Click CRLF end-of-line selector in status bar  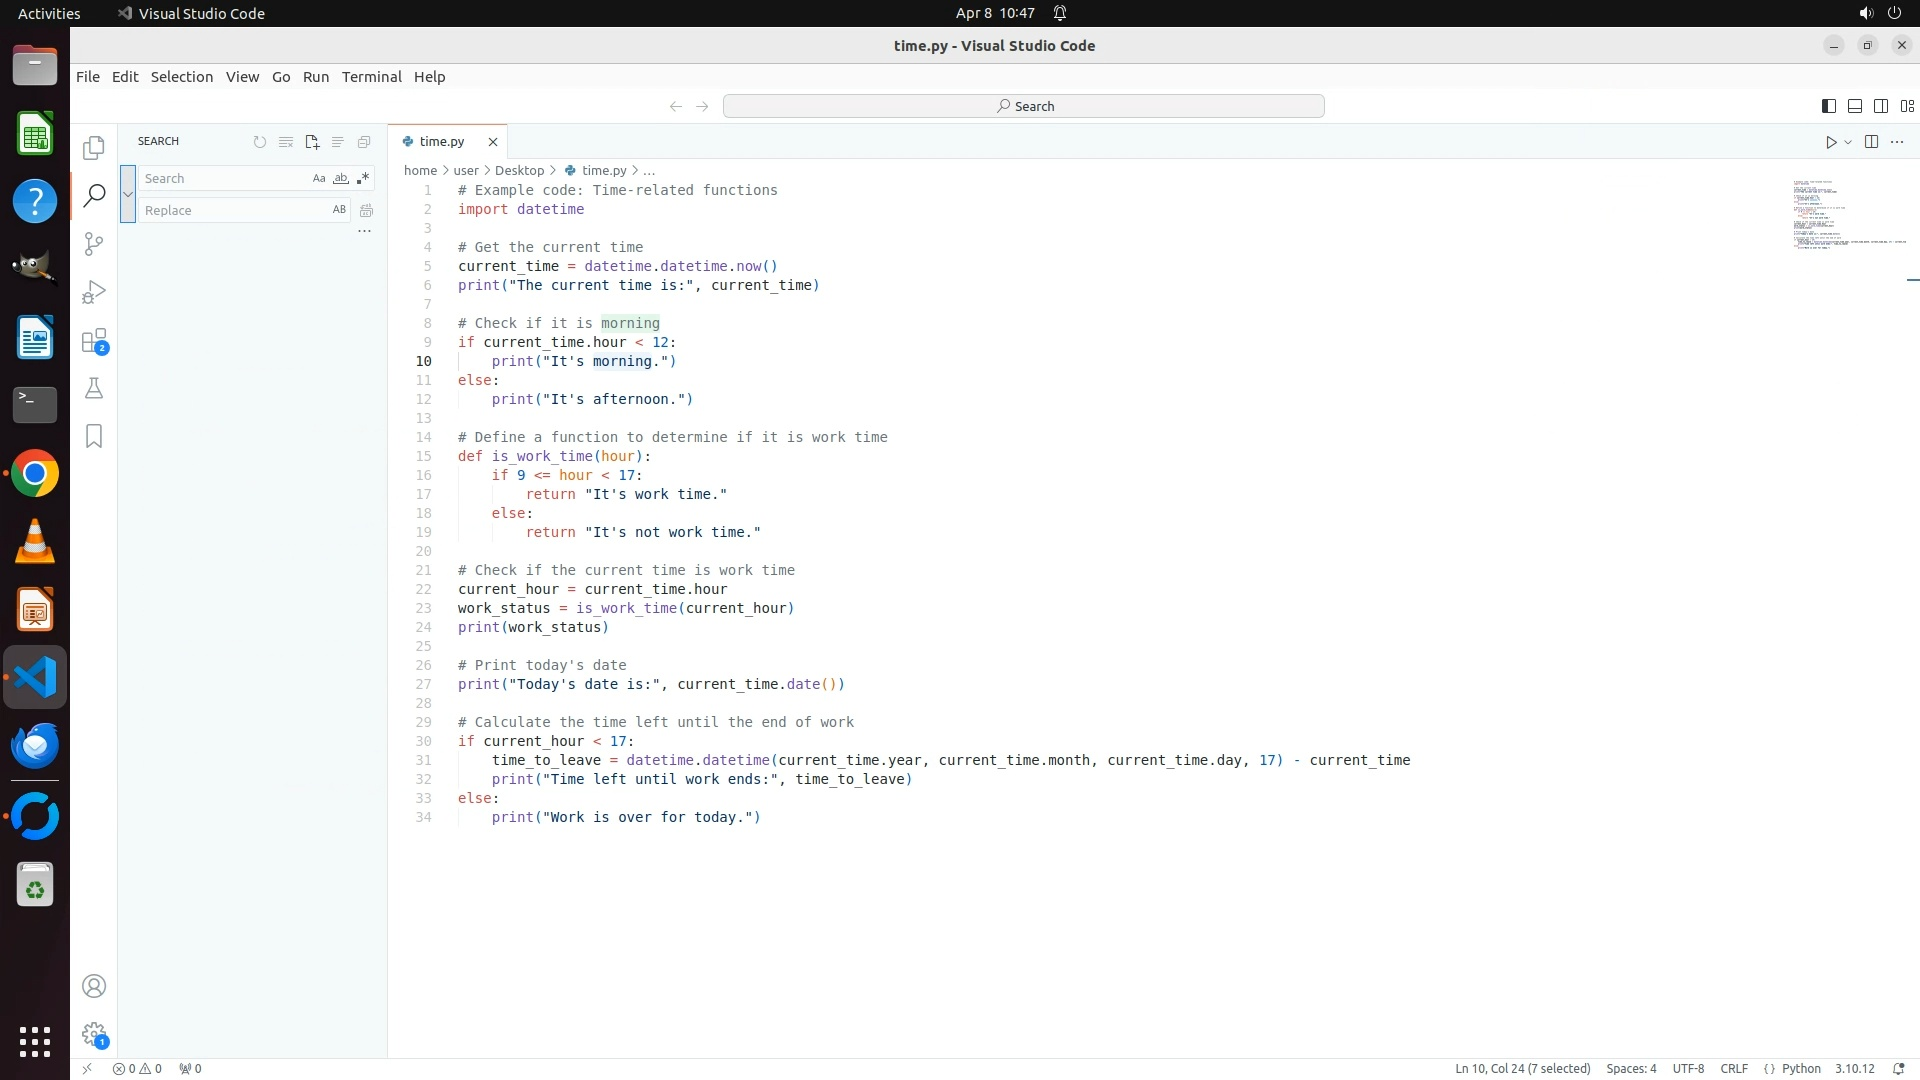(1734, 1068)
